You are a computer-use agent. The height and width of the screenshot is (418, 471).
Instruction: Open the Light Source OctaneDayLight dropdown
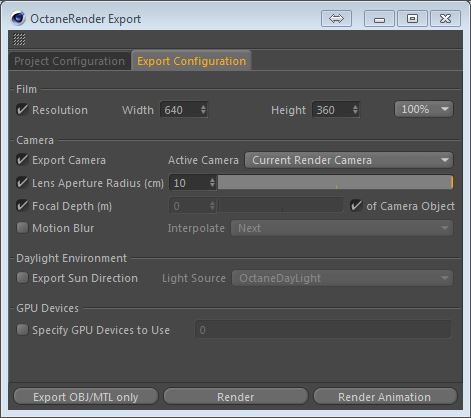point(342,278)
